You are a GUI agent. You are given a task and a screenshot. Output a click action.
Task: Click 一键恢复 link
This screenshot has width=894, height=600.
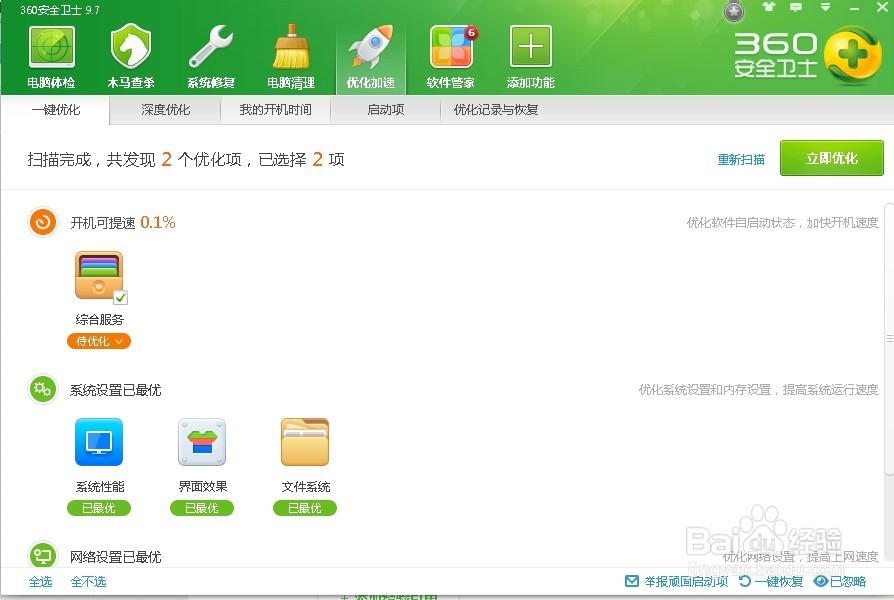click(771, 582)
